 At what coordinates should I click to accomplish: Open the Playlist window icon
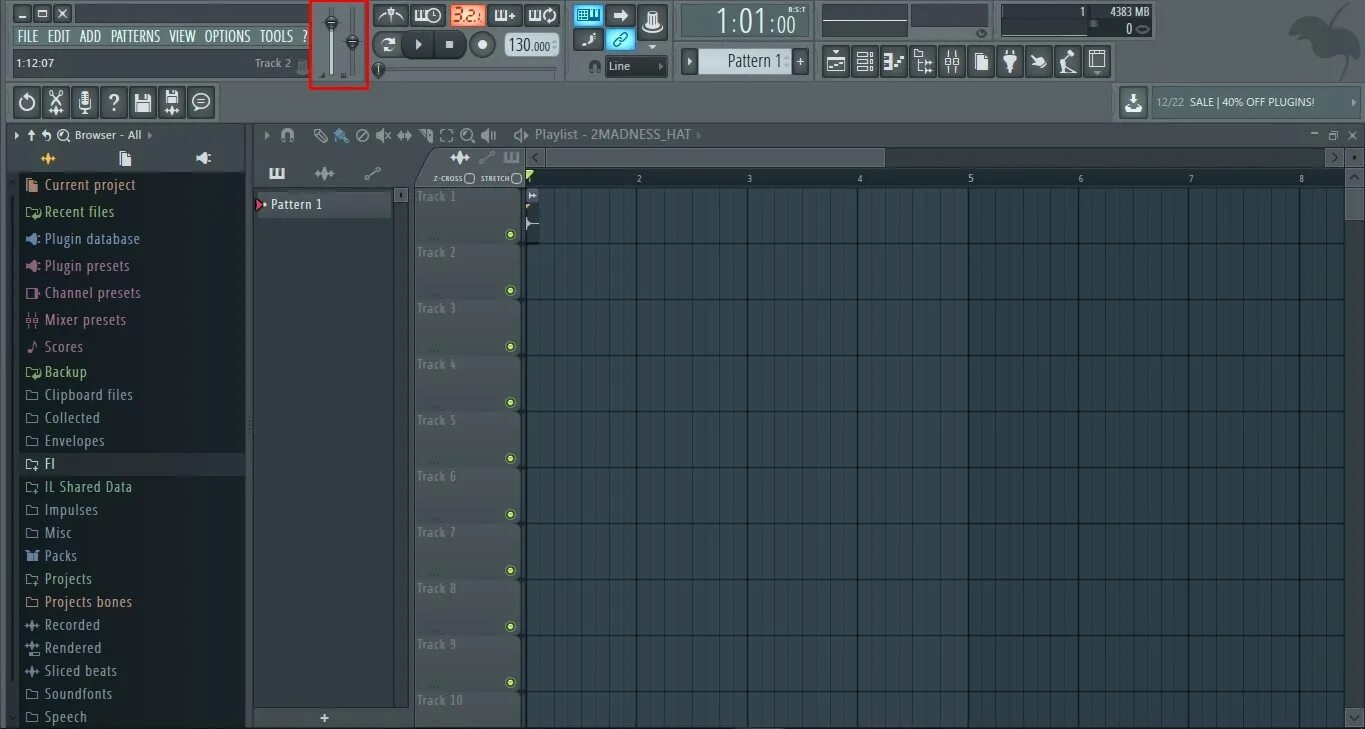coord(836,62)
